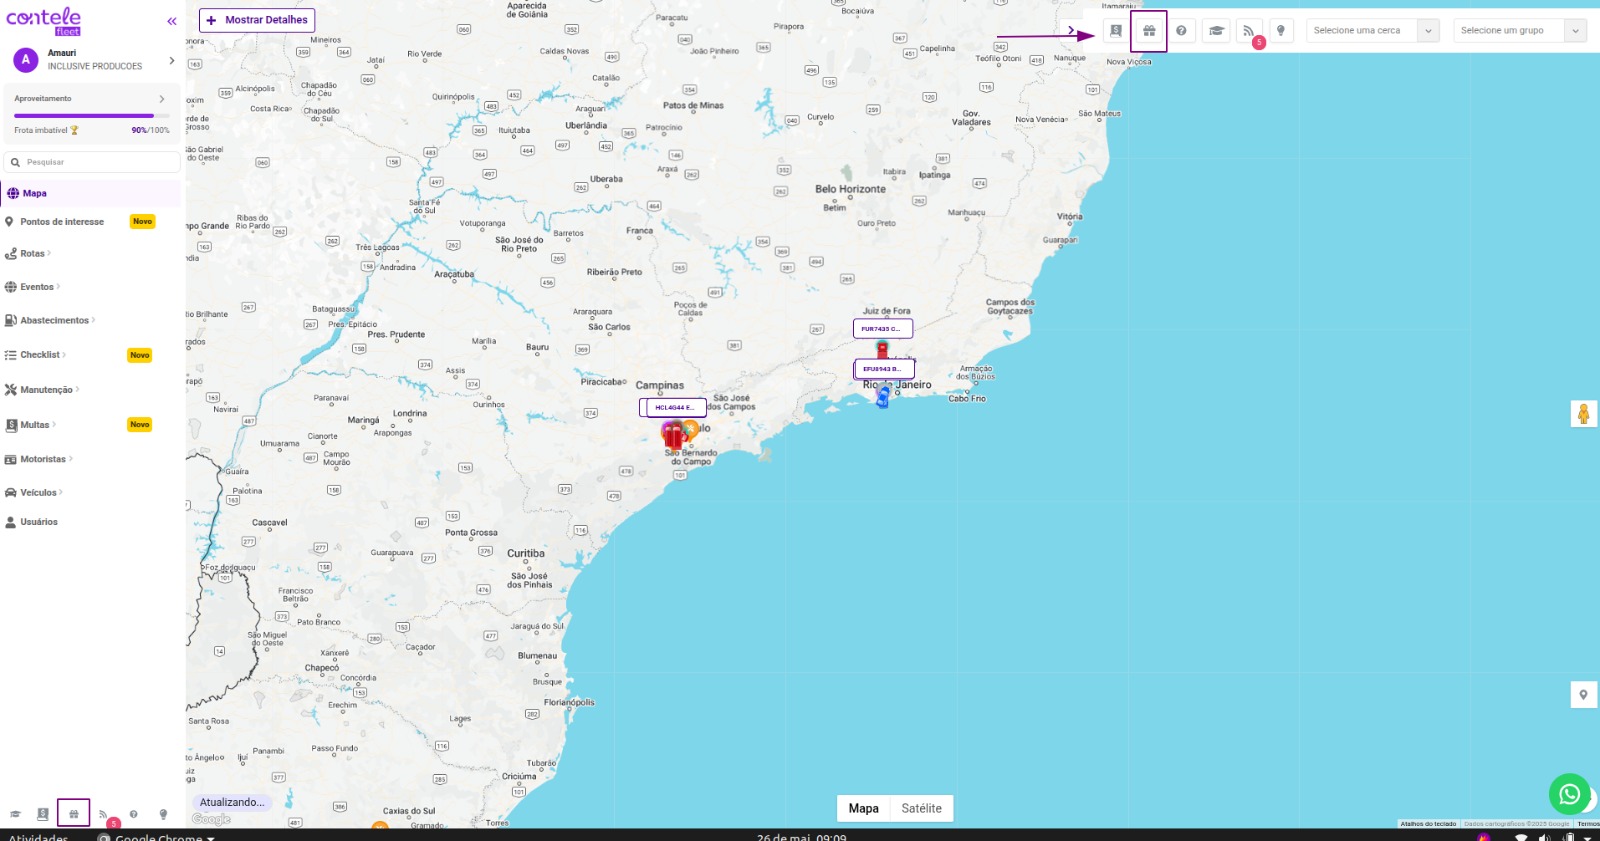
Task: Open the lightbulb suggestions icon in the top toolbar
Action: tap(1281, 31)
